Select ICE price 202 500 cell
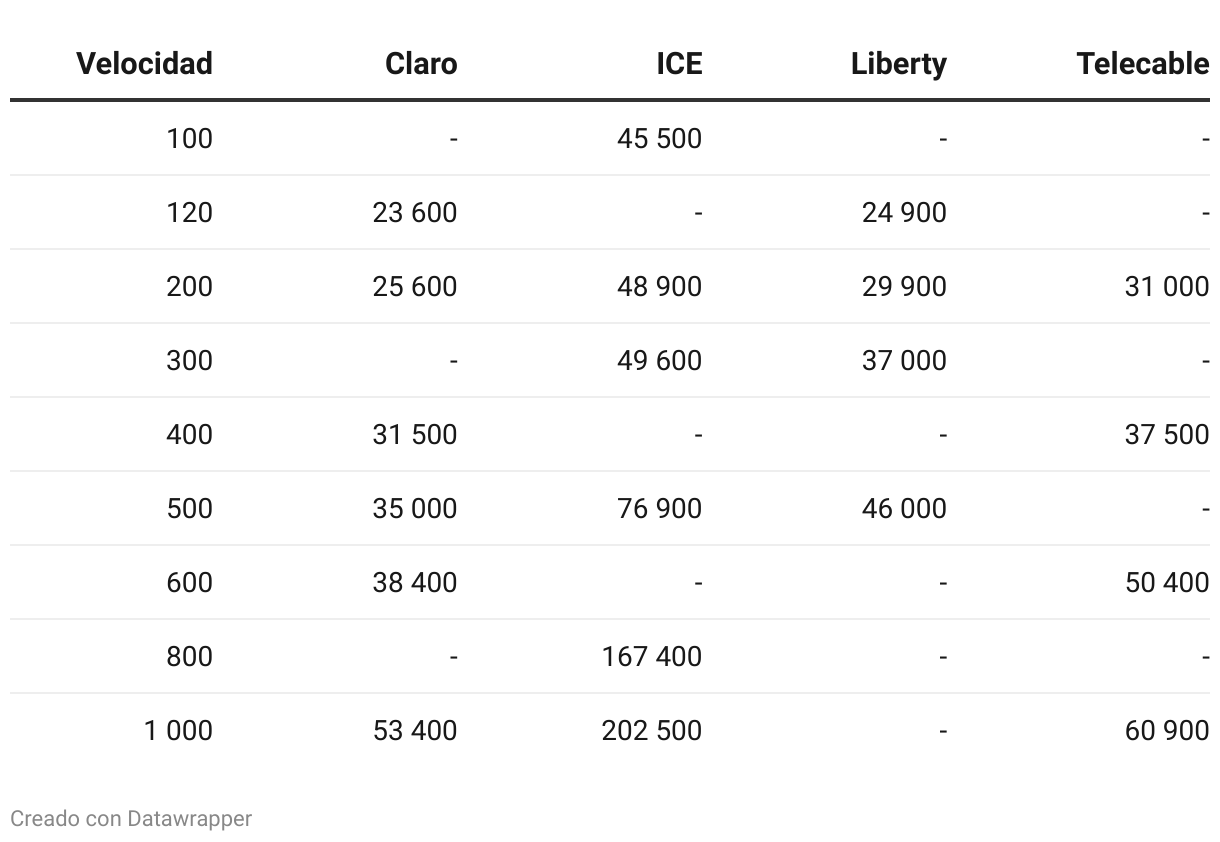 point(652,731)
